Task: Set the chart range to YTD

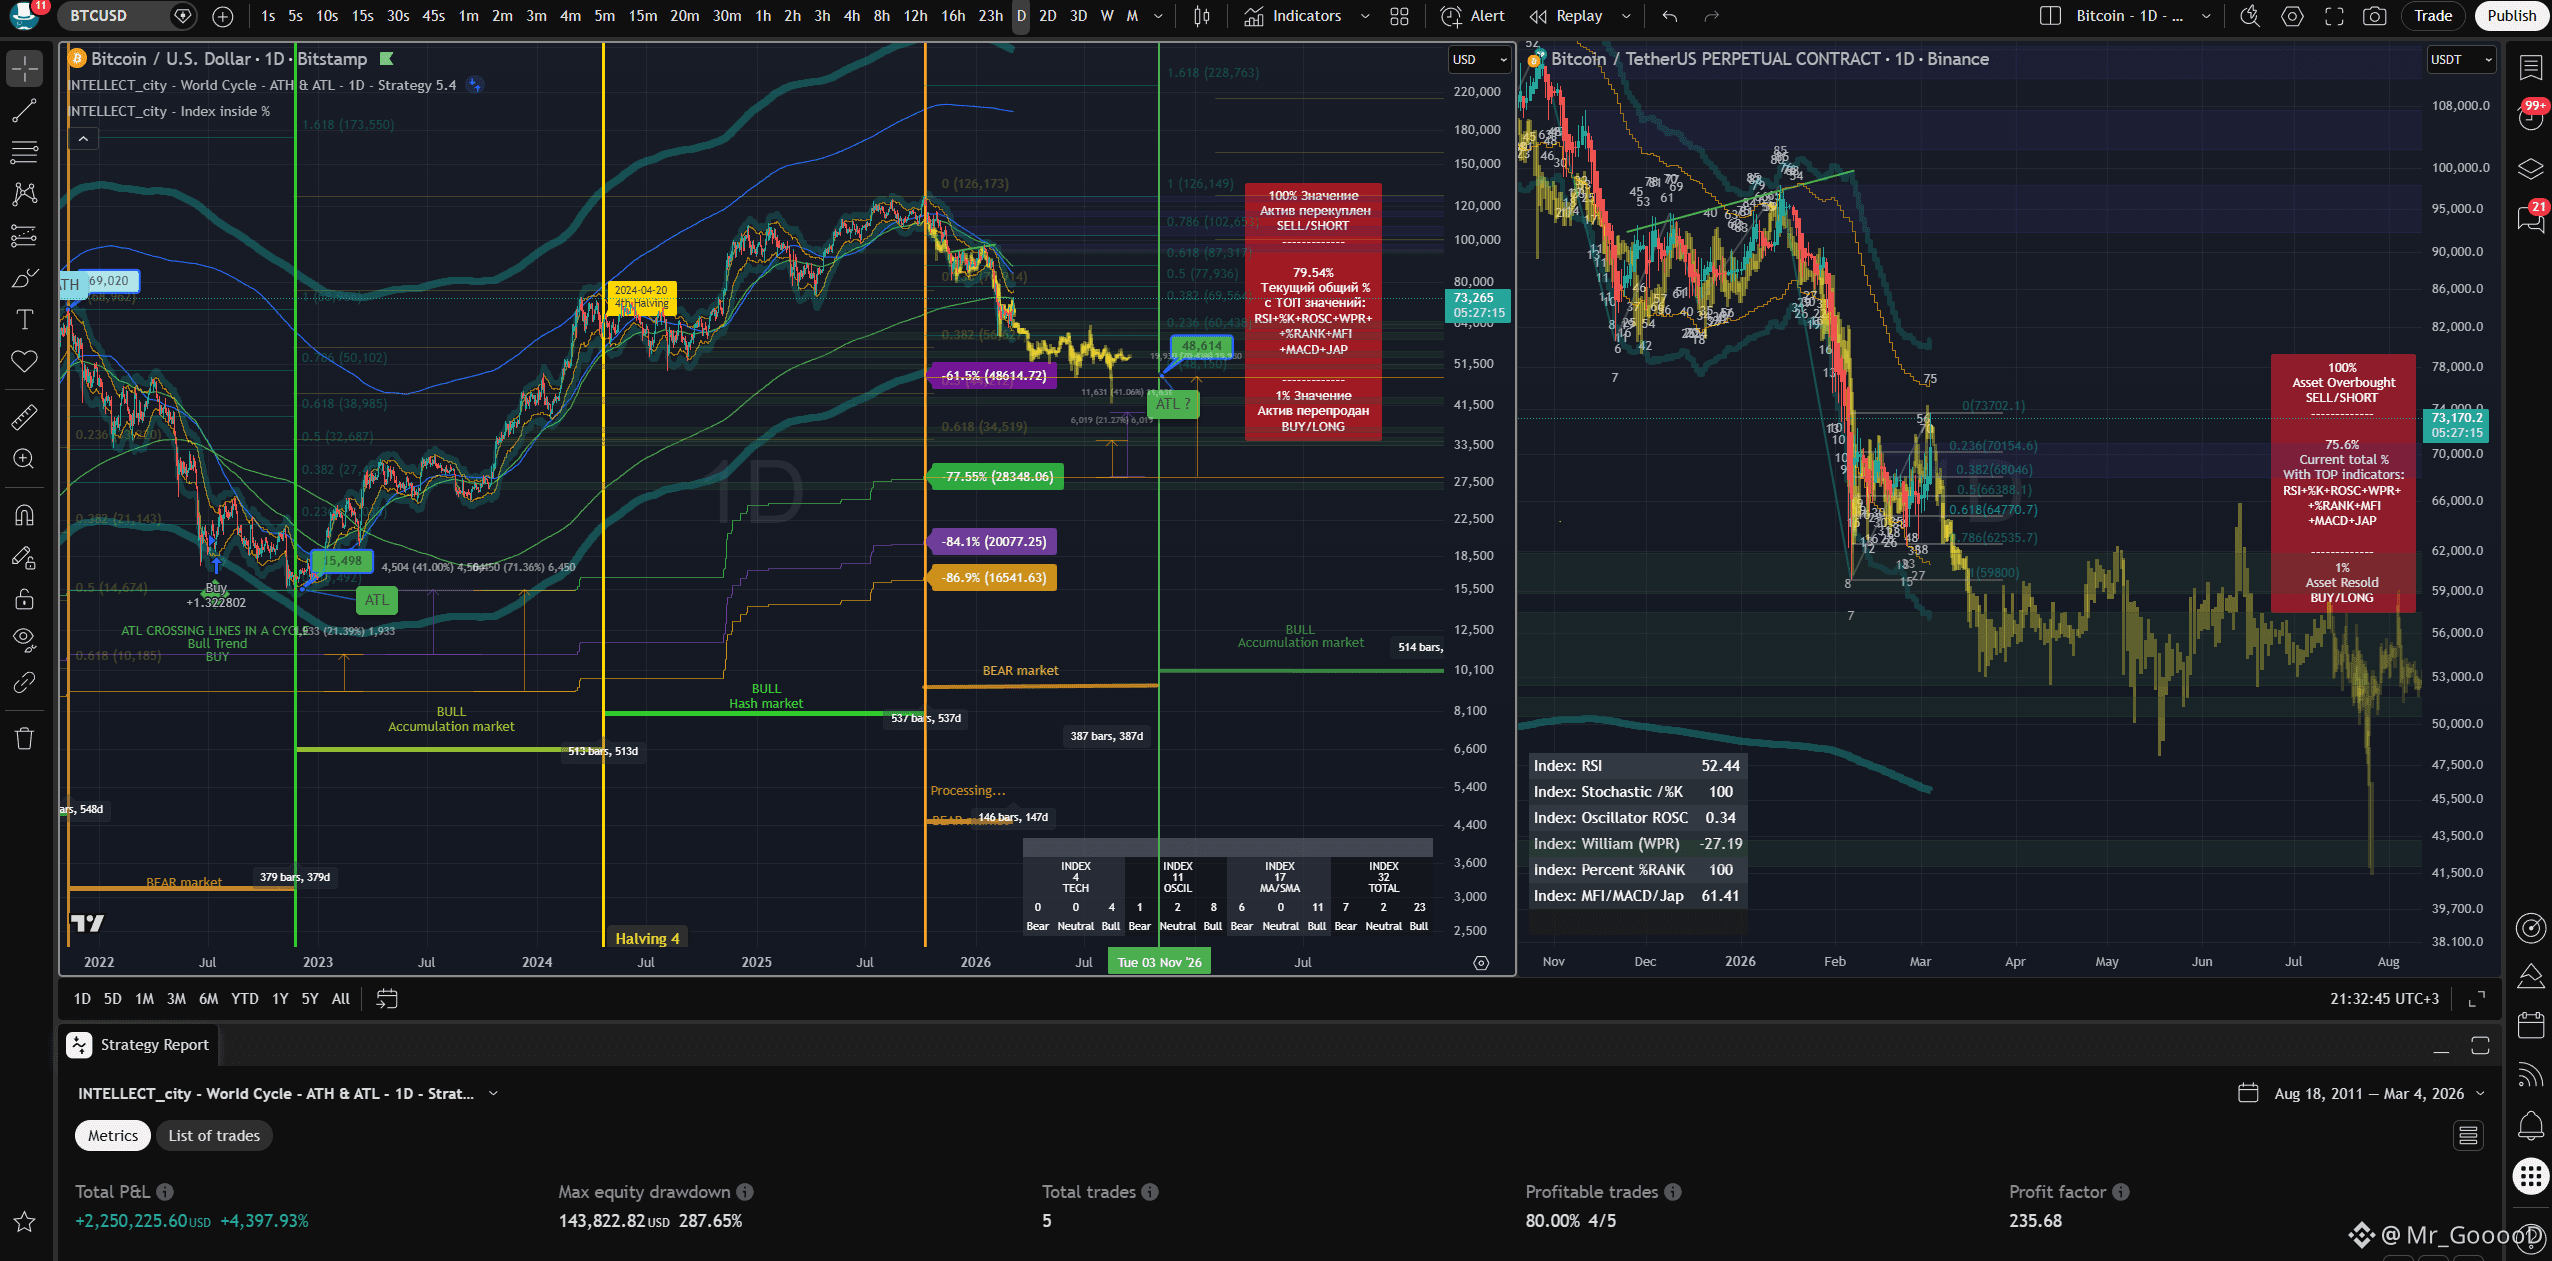Action: tap(245, 999)
